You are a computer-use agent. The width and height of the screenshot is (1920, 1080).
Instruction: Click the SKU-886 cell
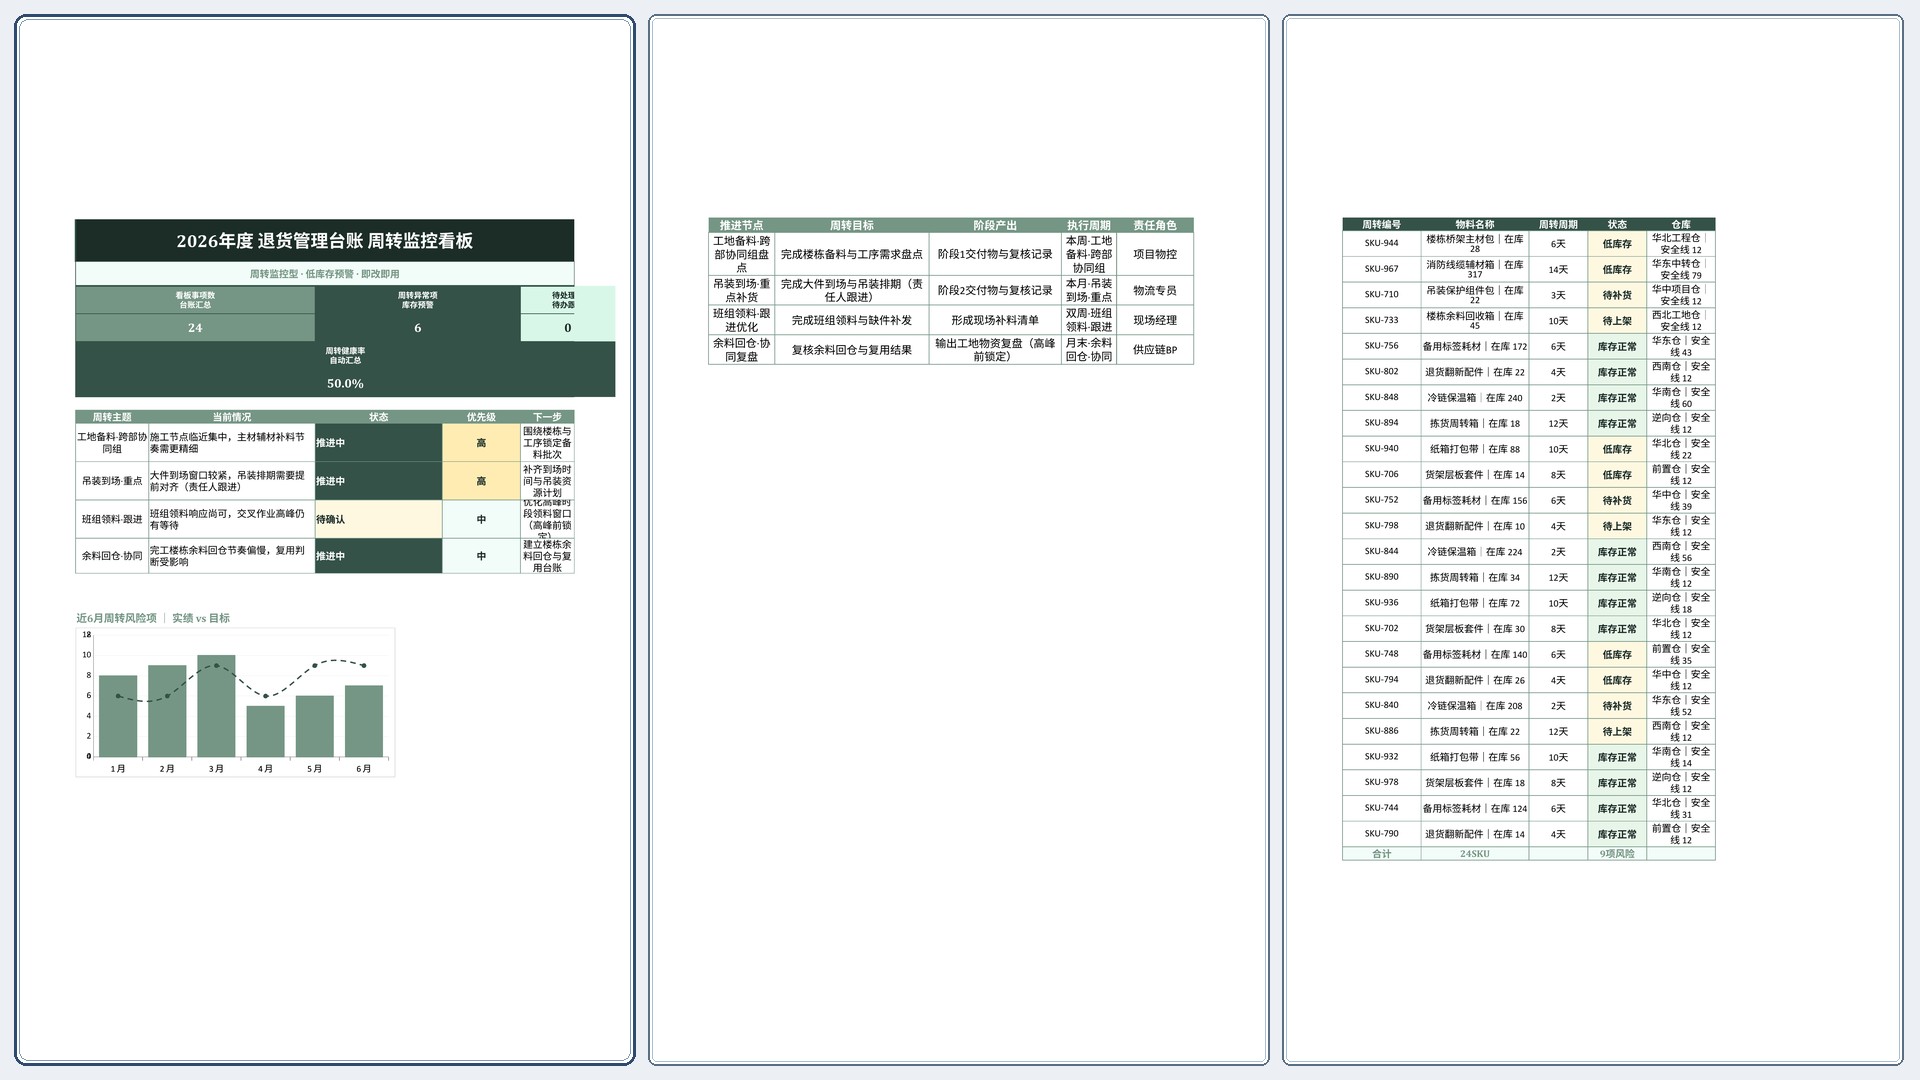tap(1381, 731)
